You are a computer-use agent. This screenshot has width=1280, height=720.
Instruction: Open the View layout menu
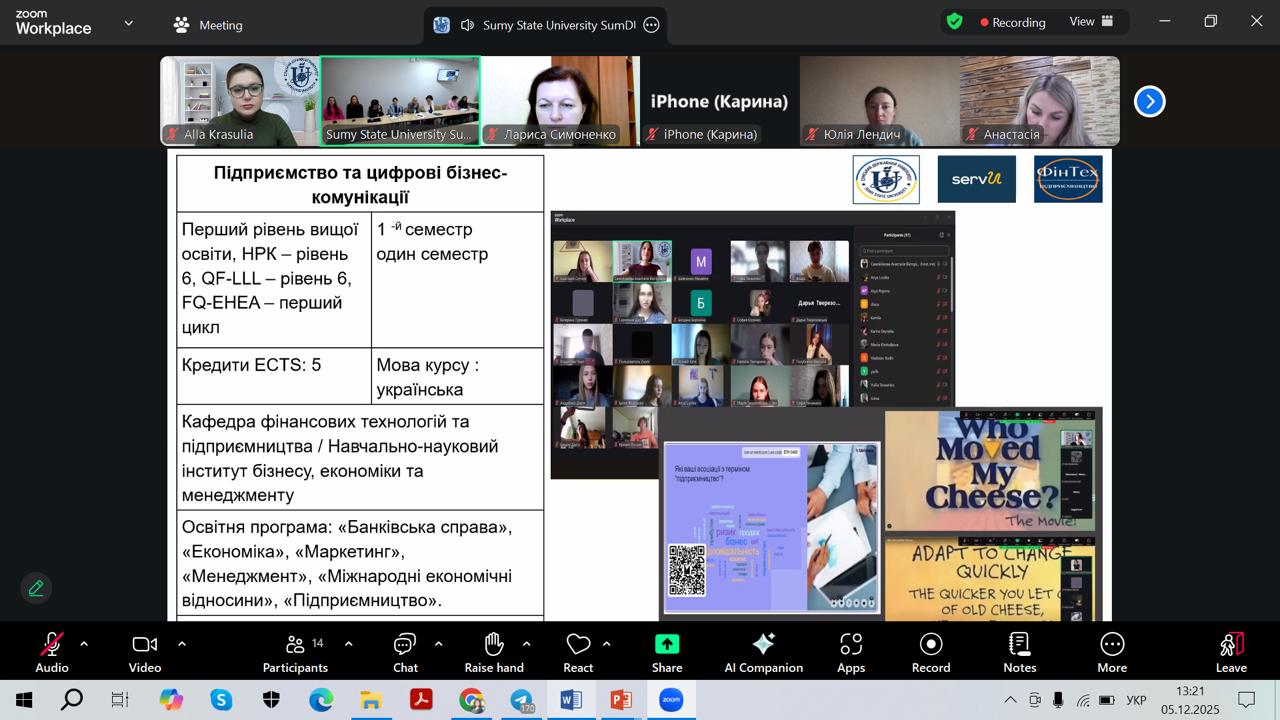[x=1092, y=22]
